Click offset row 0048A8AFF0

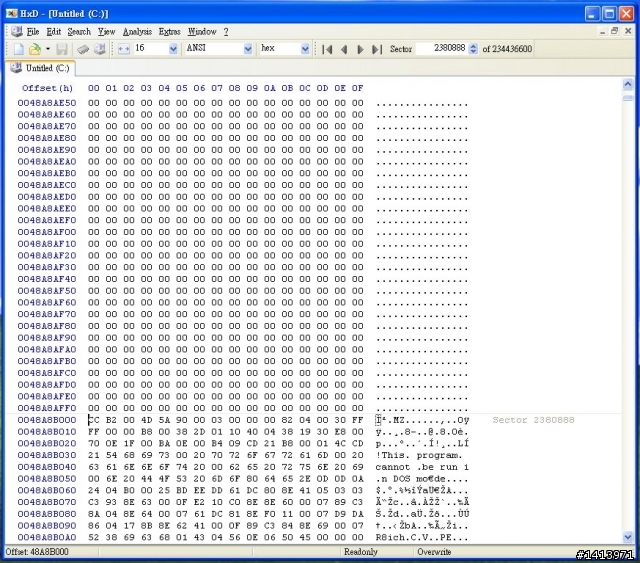coord(47,408)
